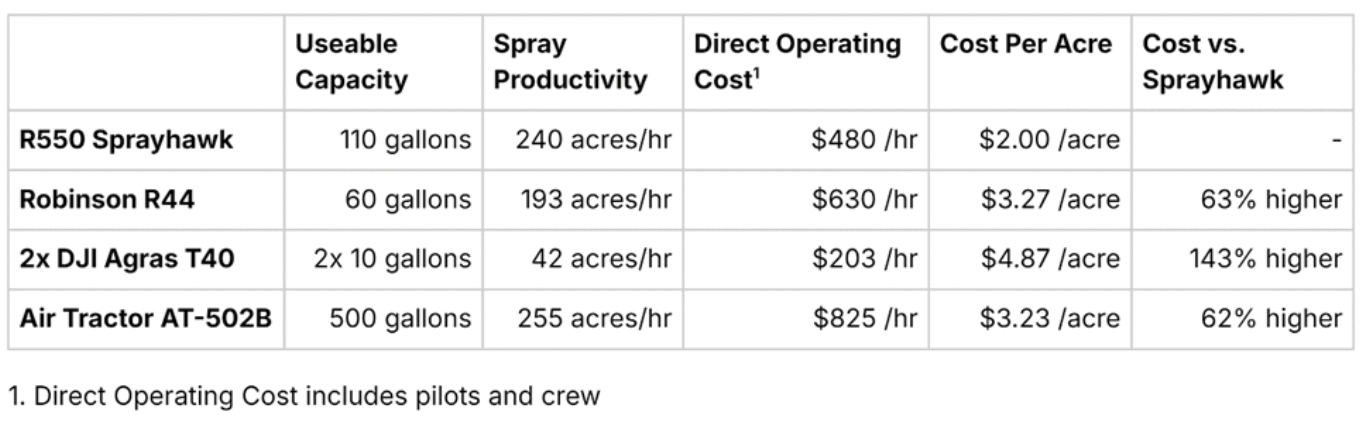This screenshot has height=422, width=1366.
Task: Select the Robinson R44 row label
Action: (107, 200)
